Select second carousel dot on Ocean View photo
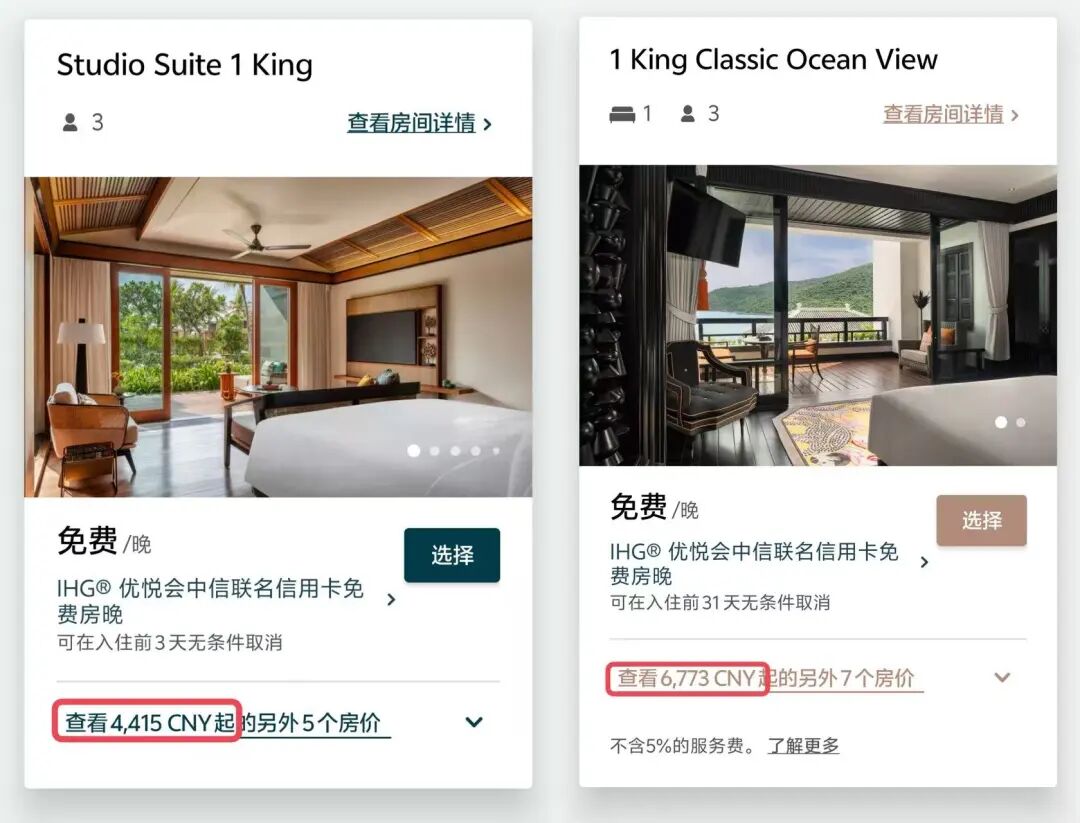This screenshot has width=1080, height=823. tap(1021, 422)
